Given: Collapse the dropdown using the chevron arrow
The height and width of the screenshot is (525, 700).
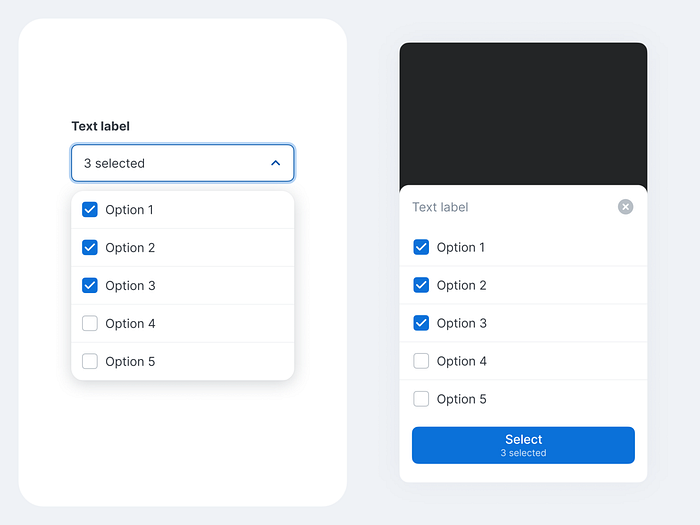Looking at the screenshot, I should pos(276,163).
